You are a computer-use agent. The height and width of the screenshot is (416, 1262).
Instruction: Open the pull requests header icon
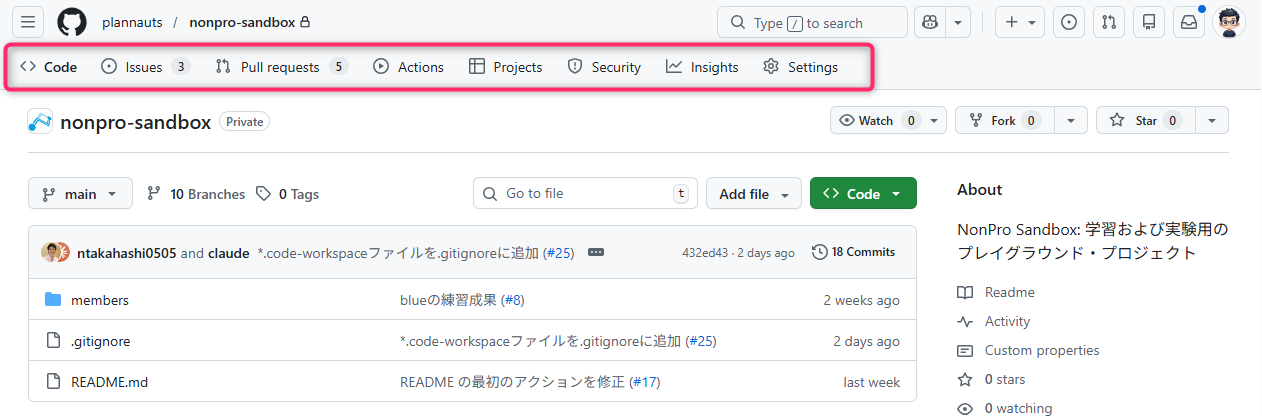point(1109,22)
